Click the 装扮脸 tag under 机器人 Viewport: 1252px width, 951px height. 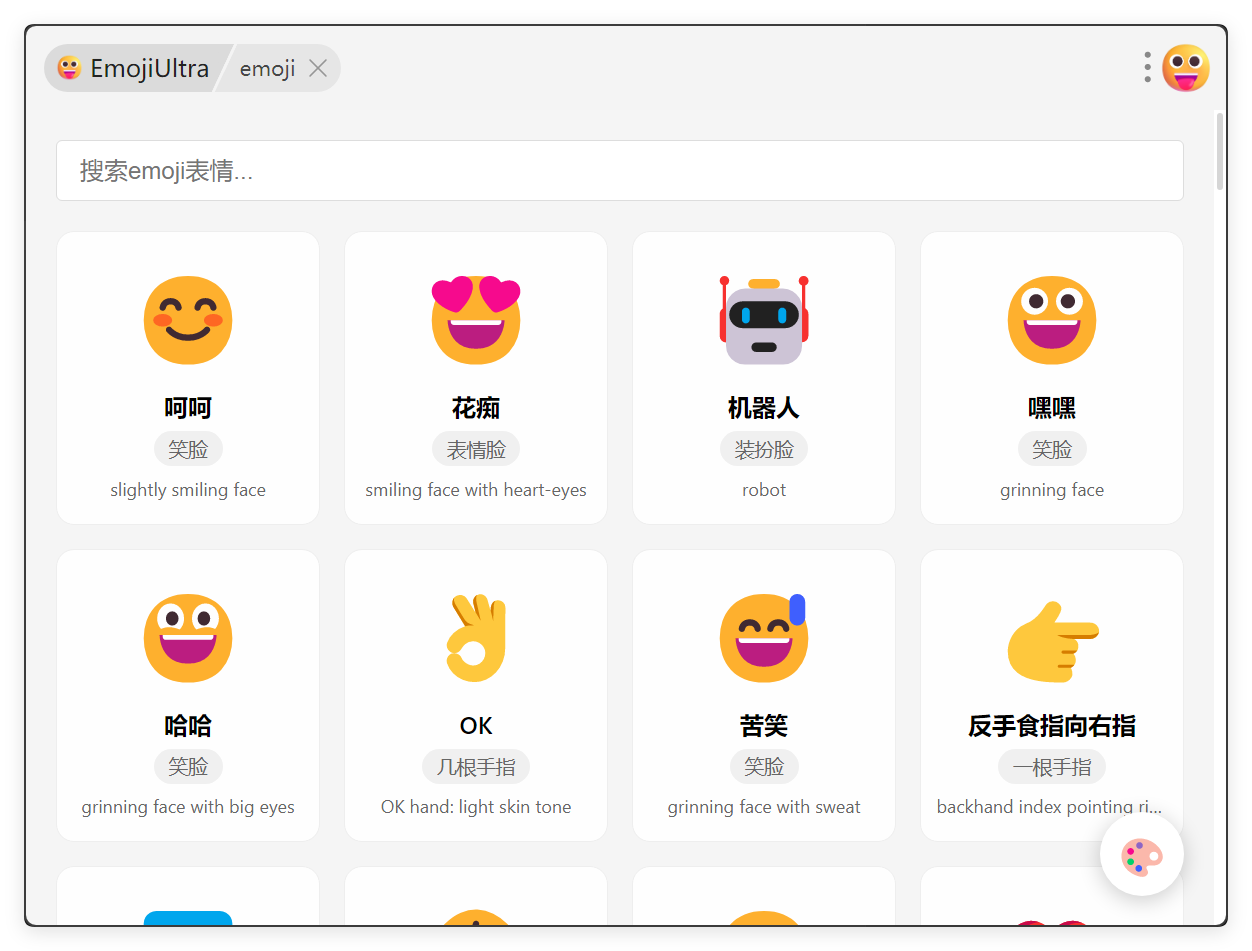[764, 449]
